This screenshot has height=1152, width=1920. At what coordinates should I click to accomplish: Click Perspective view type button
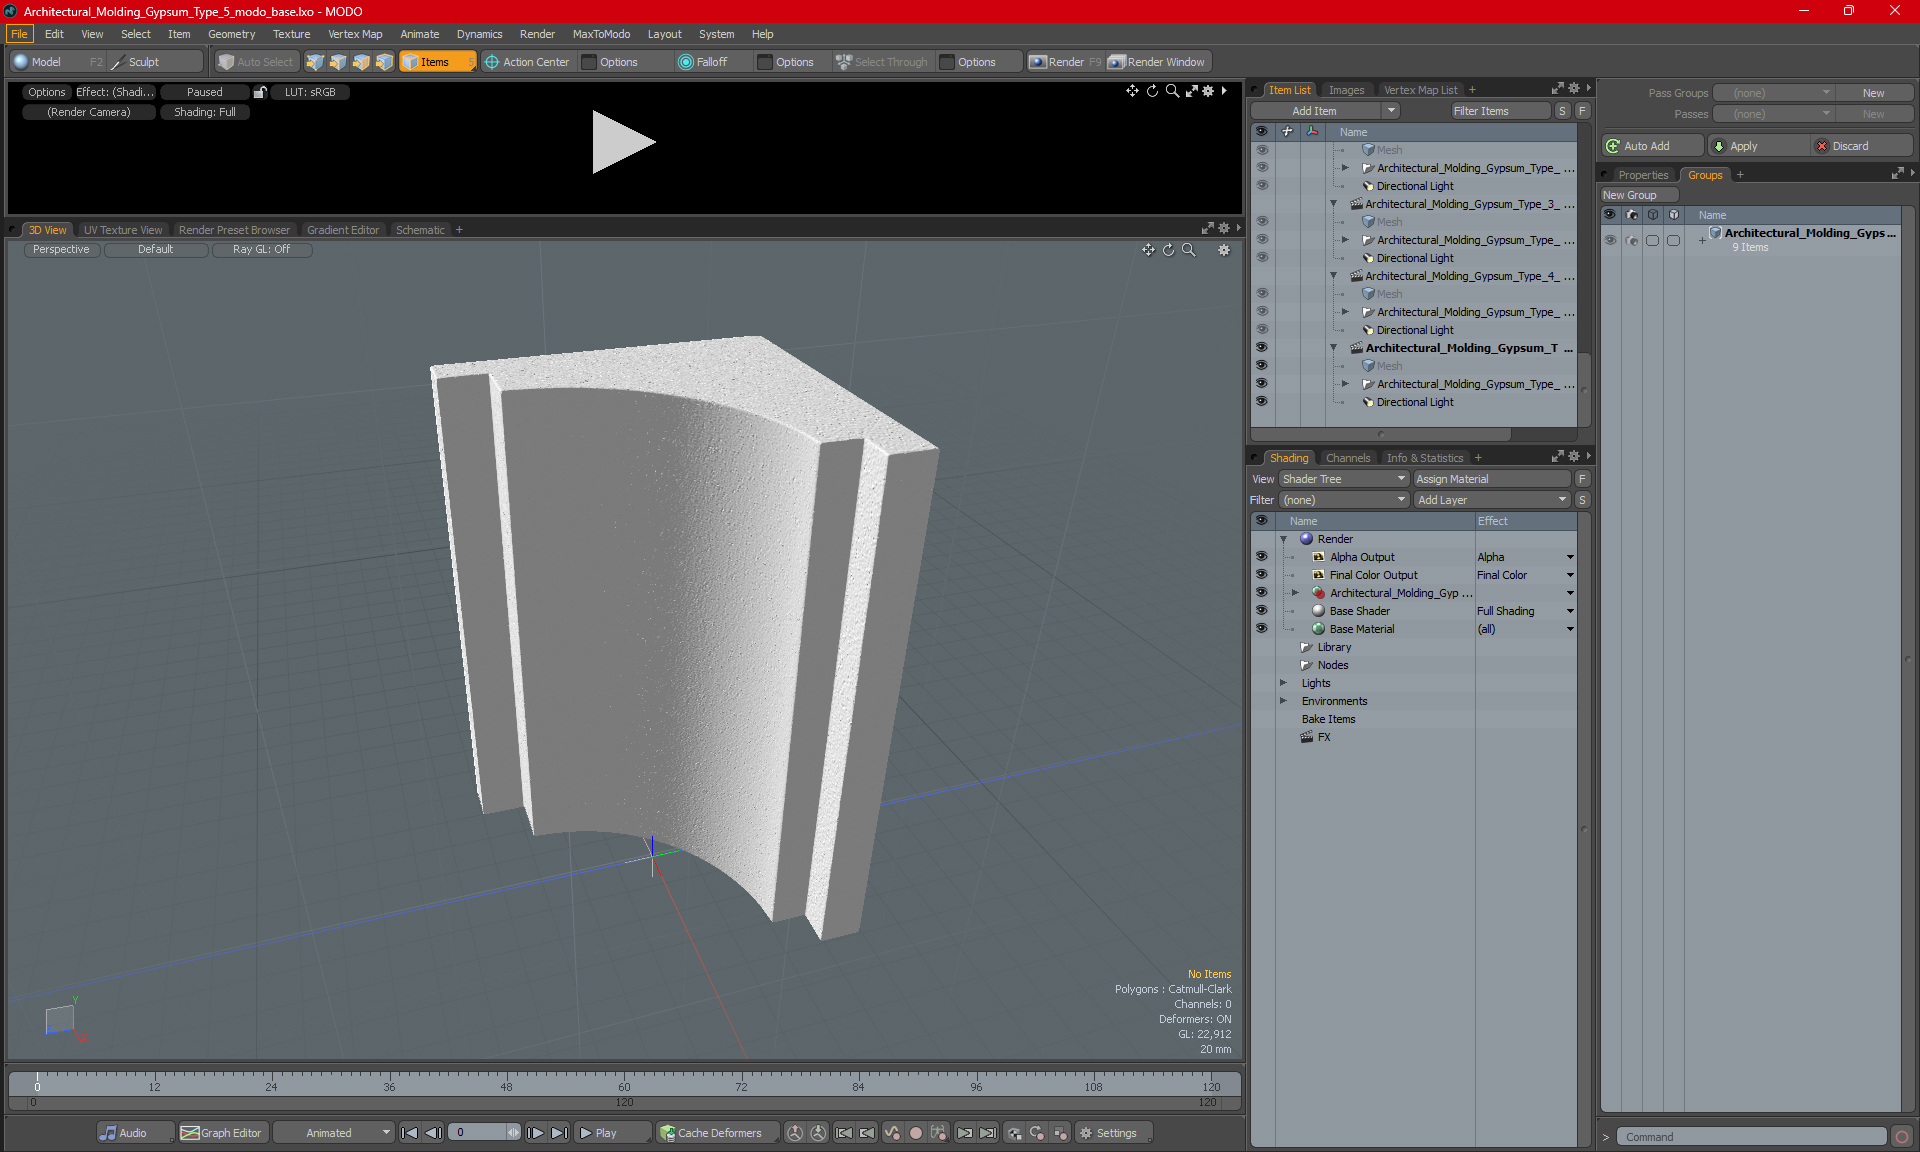(61, 250)
